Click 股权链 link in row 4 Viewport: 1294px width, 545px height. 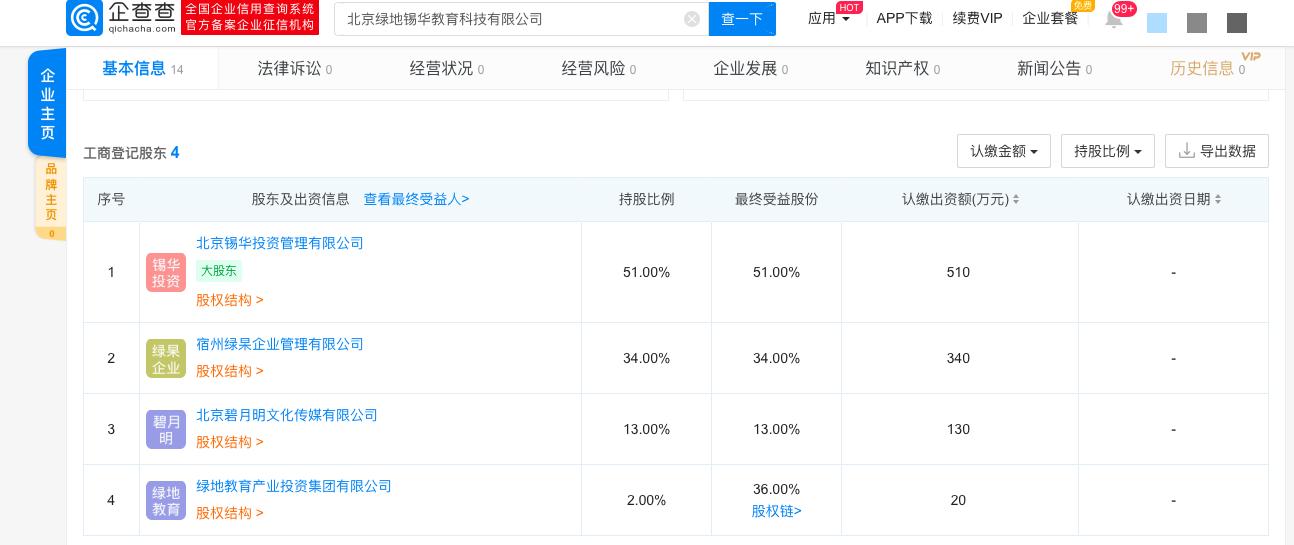click(777, 511)
